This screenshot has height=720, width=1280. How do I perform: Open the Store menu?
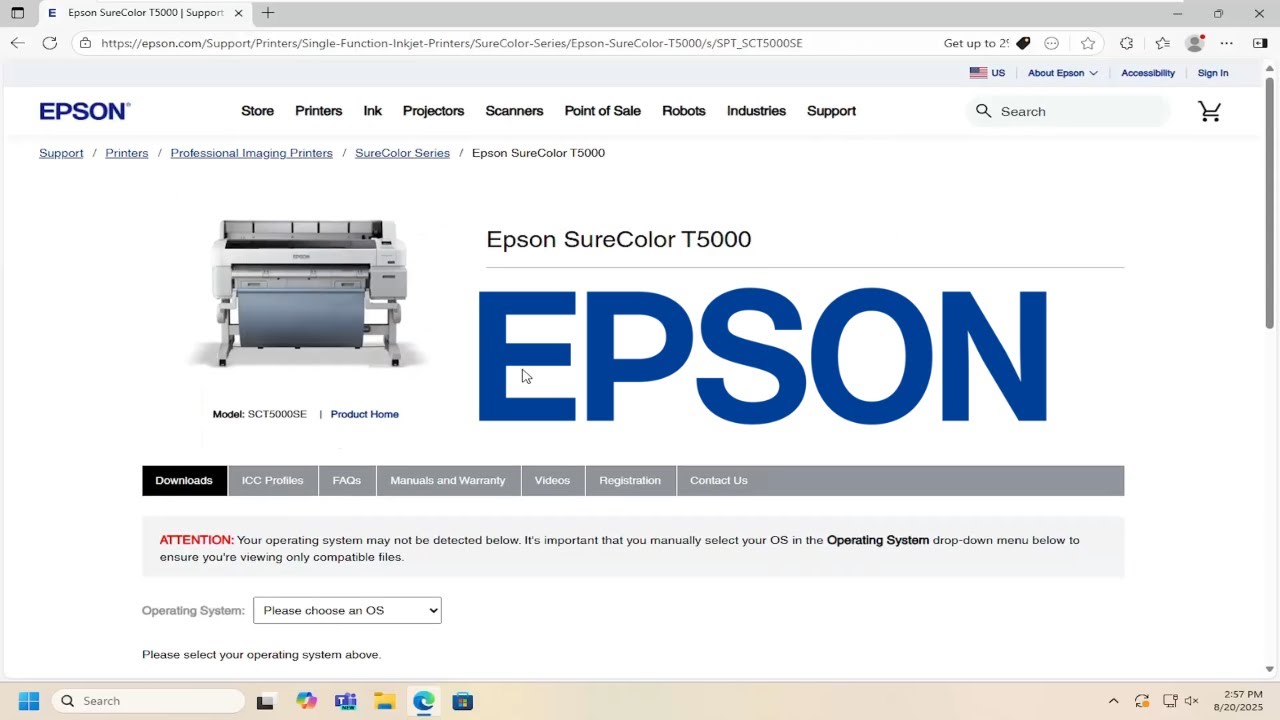pos(257,111)
